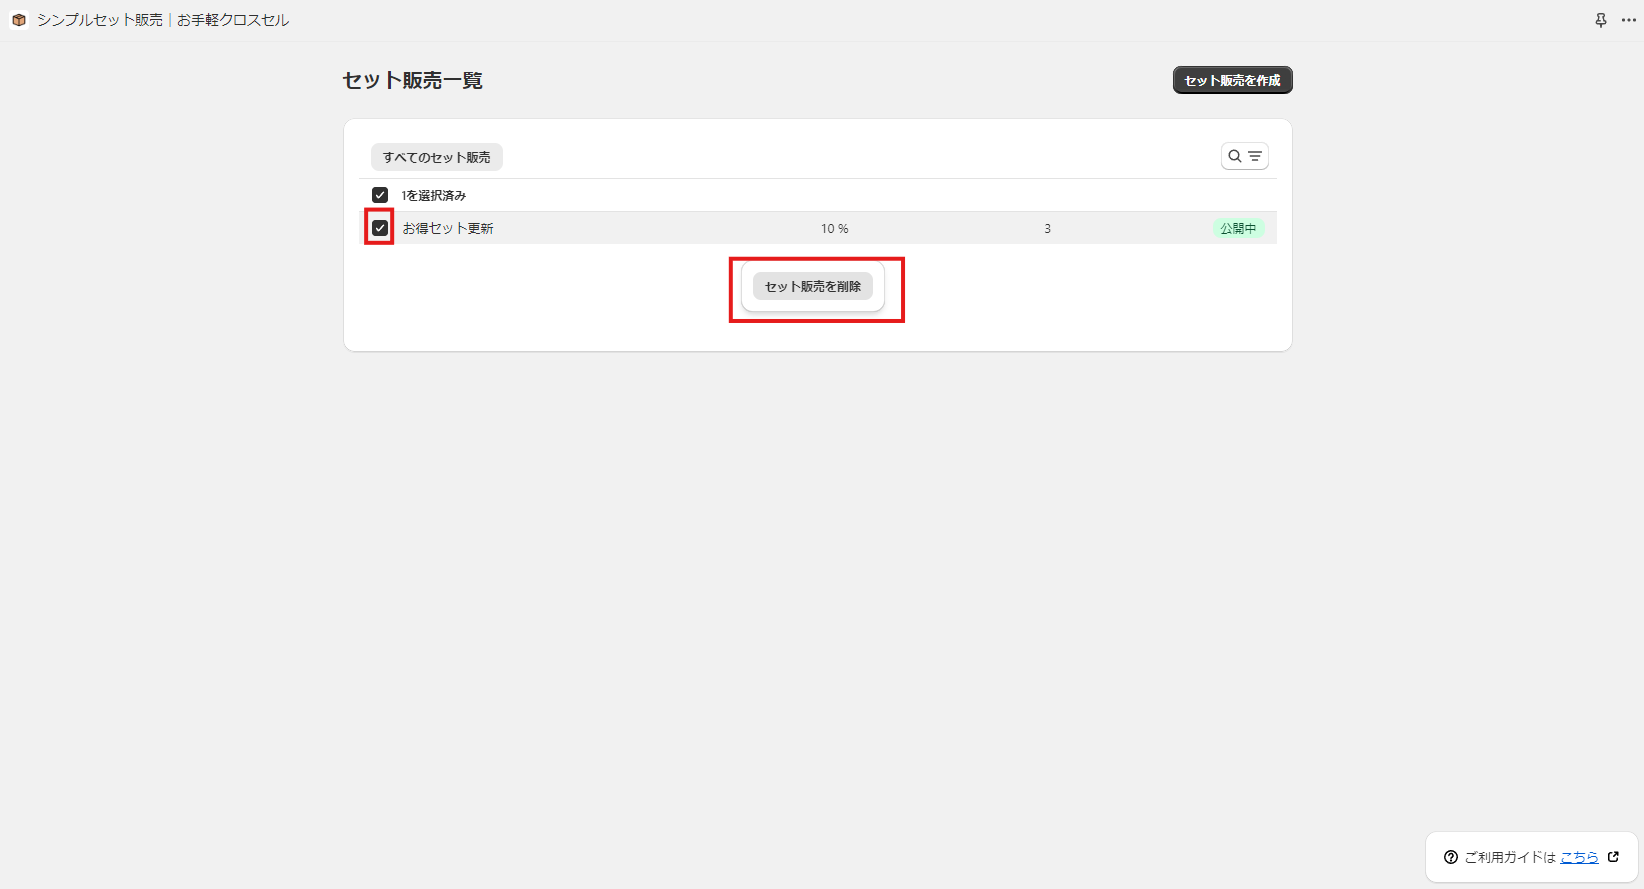Open search and filter for set sales
This screenshot has height=889, width=1644.
[x=1245, y=156]
